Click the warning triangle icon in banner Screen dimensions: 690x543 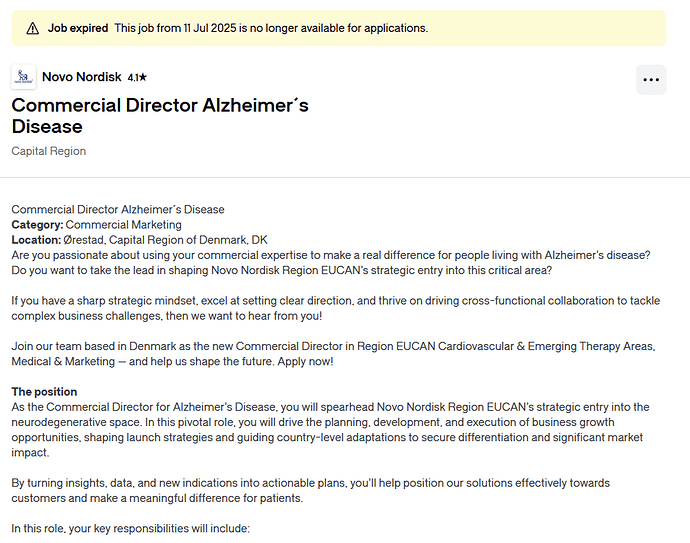[x=33, y=28]
